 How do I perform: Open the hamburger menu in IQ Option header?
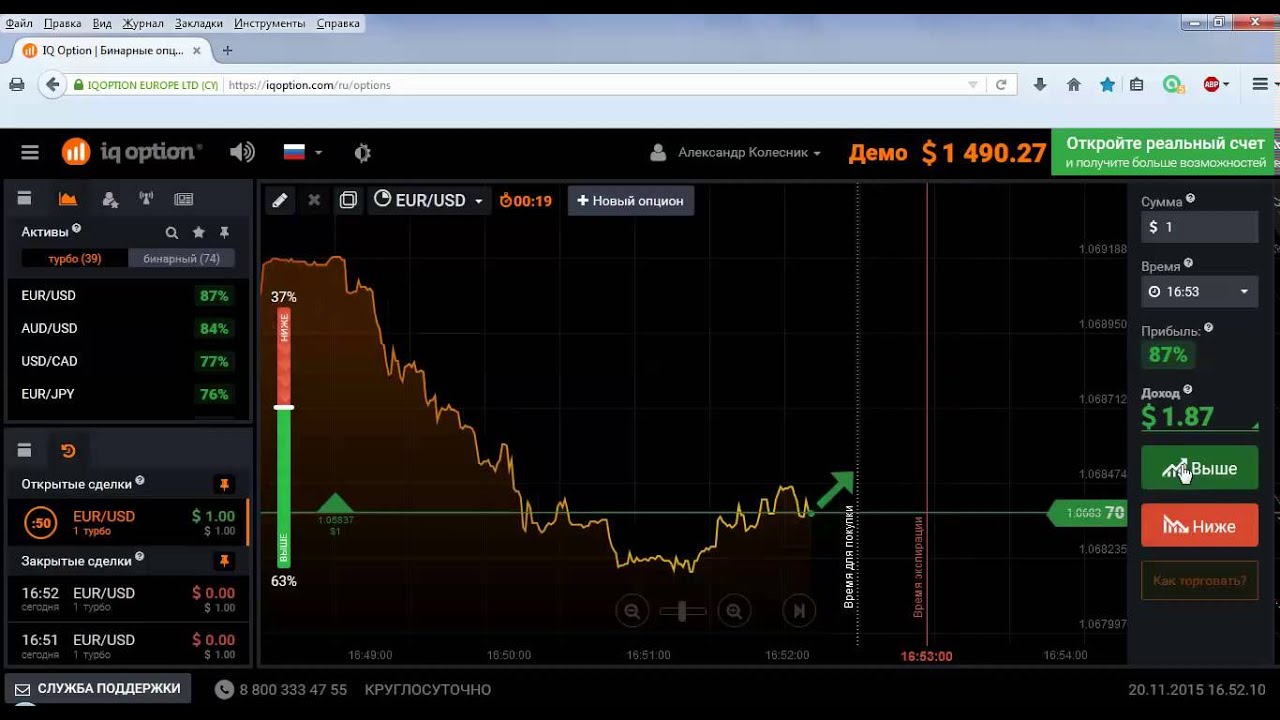point(30,152)
